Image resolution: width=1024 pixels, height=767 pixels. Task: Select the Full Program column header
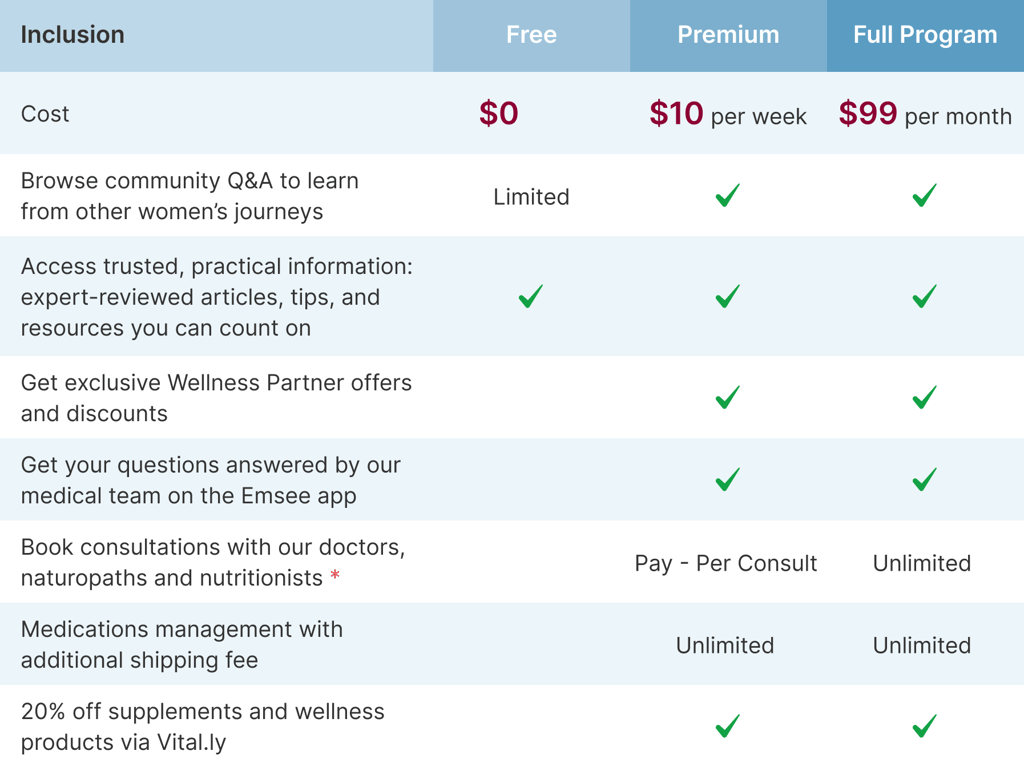coord(925,35)
